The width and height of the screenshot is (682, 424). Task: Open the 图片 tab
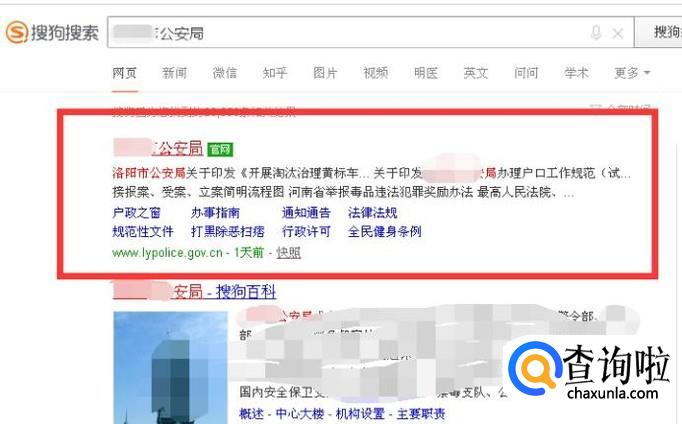[325, 73]
